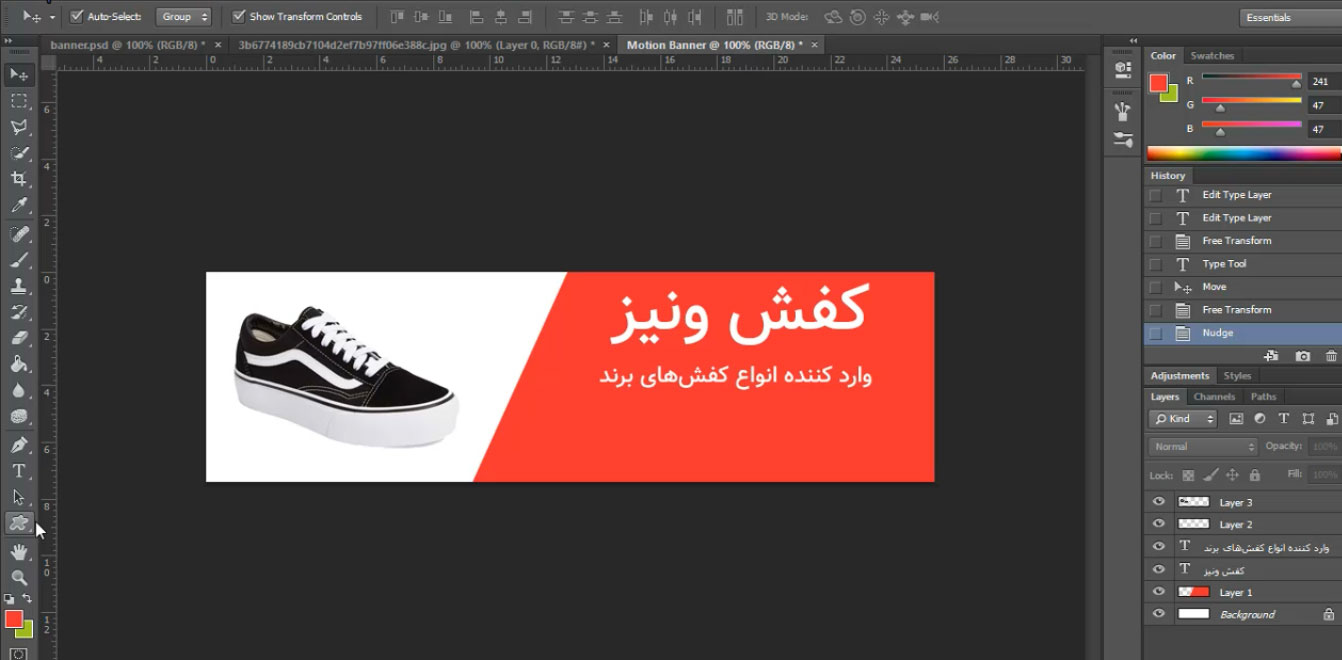Viewport: 1342px width, 660px height.
Task: Switch to the Swatches panel tab
Action: pyautogui.click(x=1212, y=56)
